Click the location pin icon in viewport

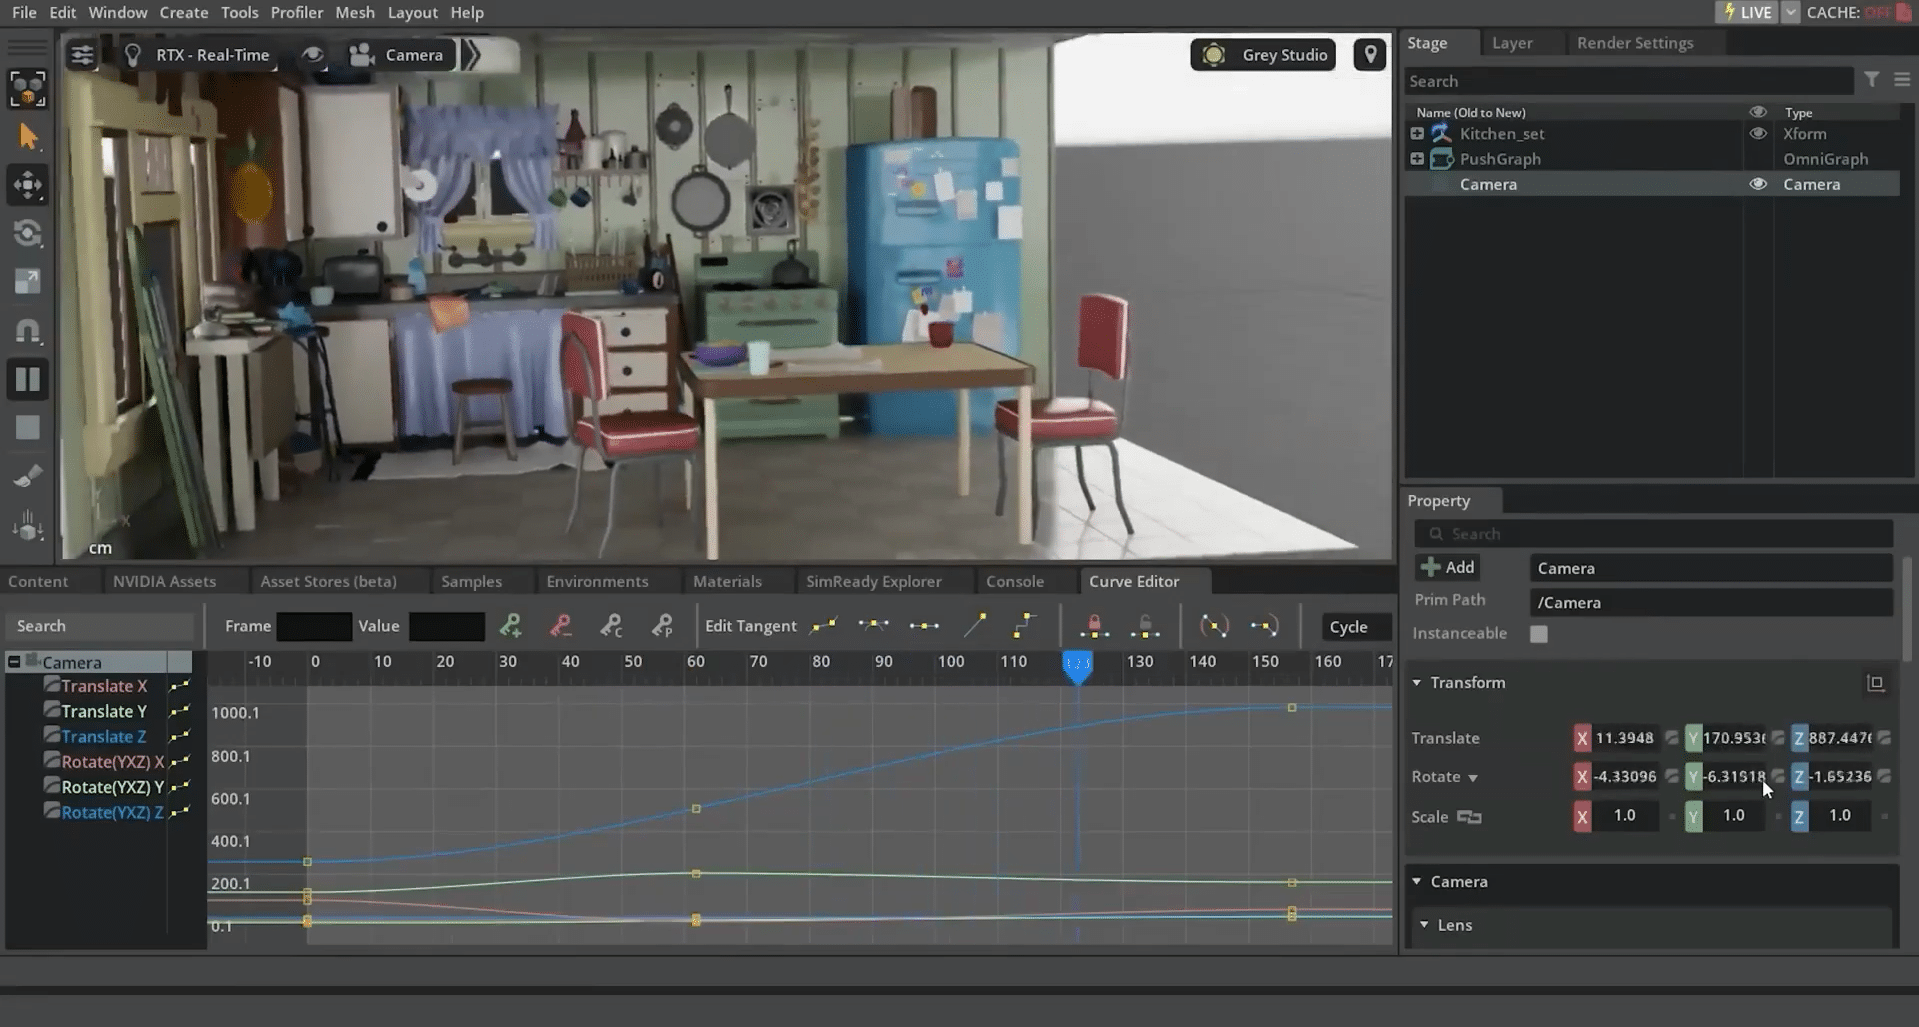[x=1370, y=55]
